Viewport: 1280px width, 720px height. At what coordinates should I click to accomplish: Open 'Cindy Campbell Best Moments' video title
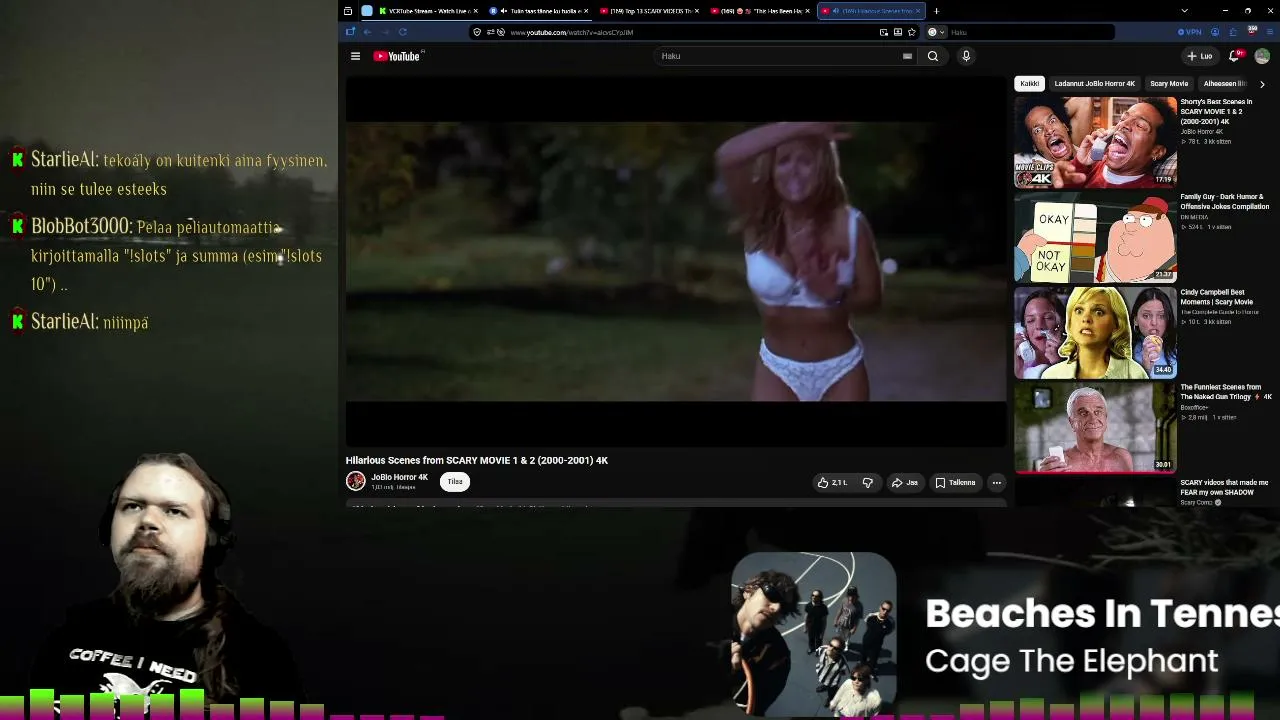[1216, 296]
